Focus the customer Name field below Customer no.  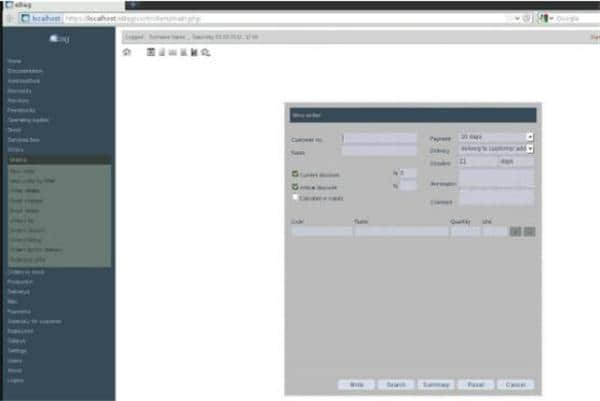(379, 151)
